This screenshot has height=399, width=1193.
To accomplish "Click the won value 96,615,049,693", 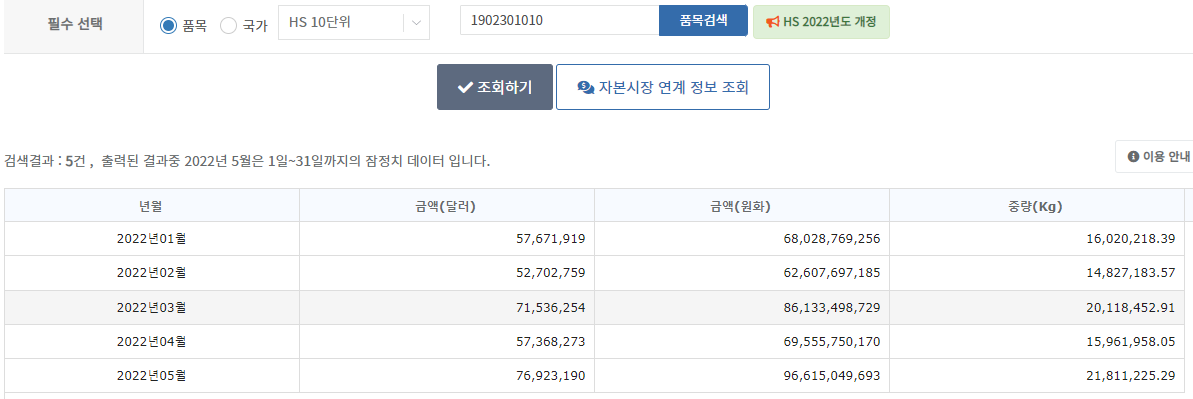I will [x=831, y=376].
